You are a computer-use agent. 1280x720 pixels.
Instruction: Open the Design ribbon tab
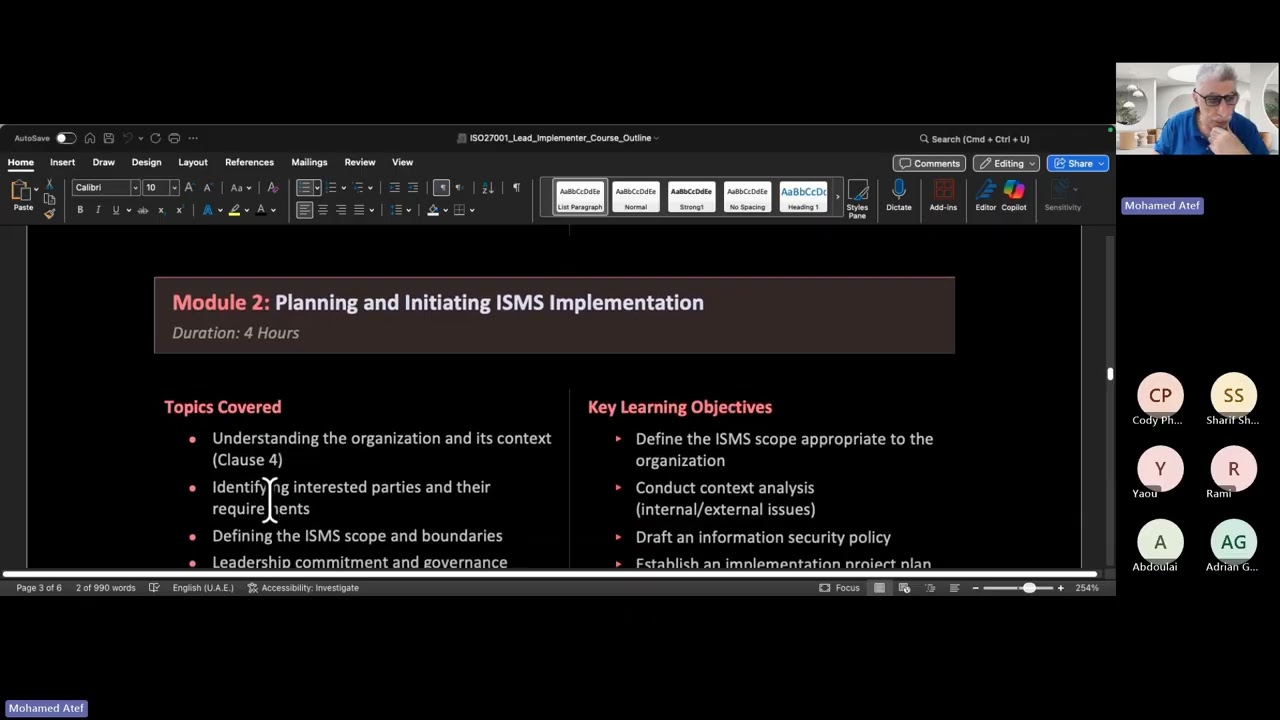[146, 162]
